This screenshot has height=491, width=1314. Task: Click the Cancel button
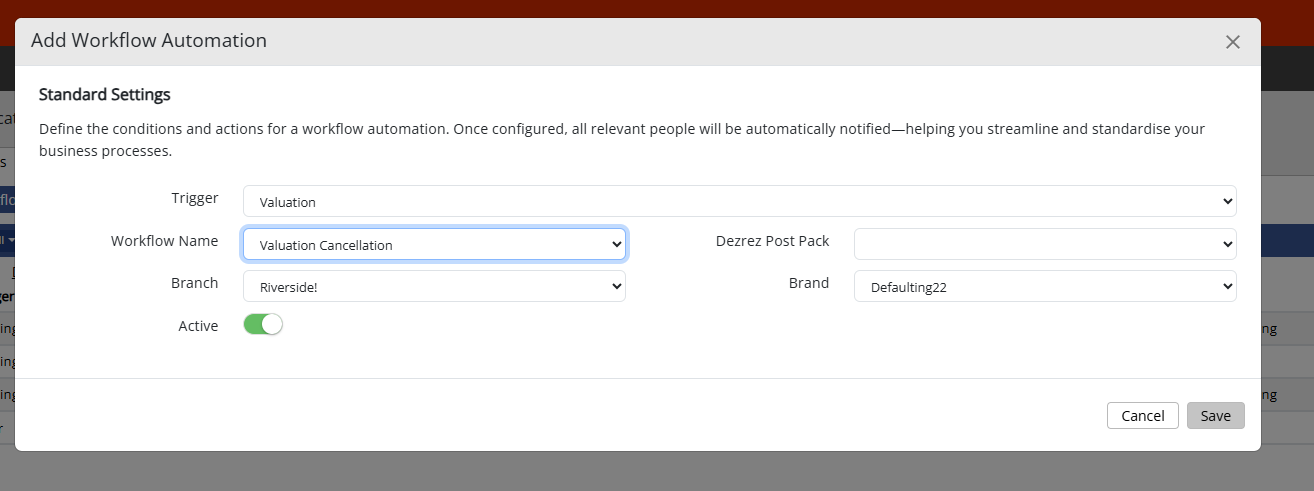(x=1143, y=416)
